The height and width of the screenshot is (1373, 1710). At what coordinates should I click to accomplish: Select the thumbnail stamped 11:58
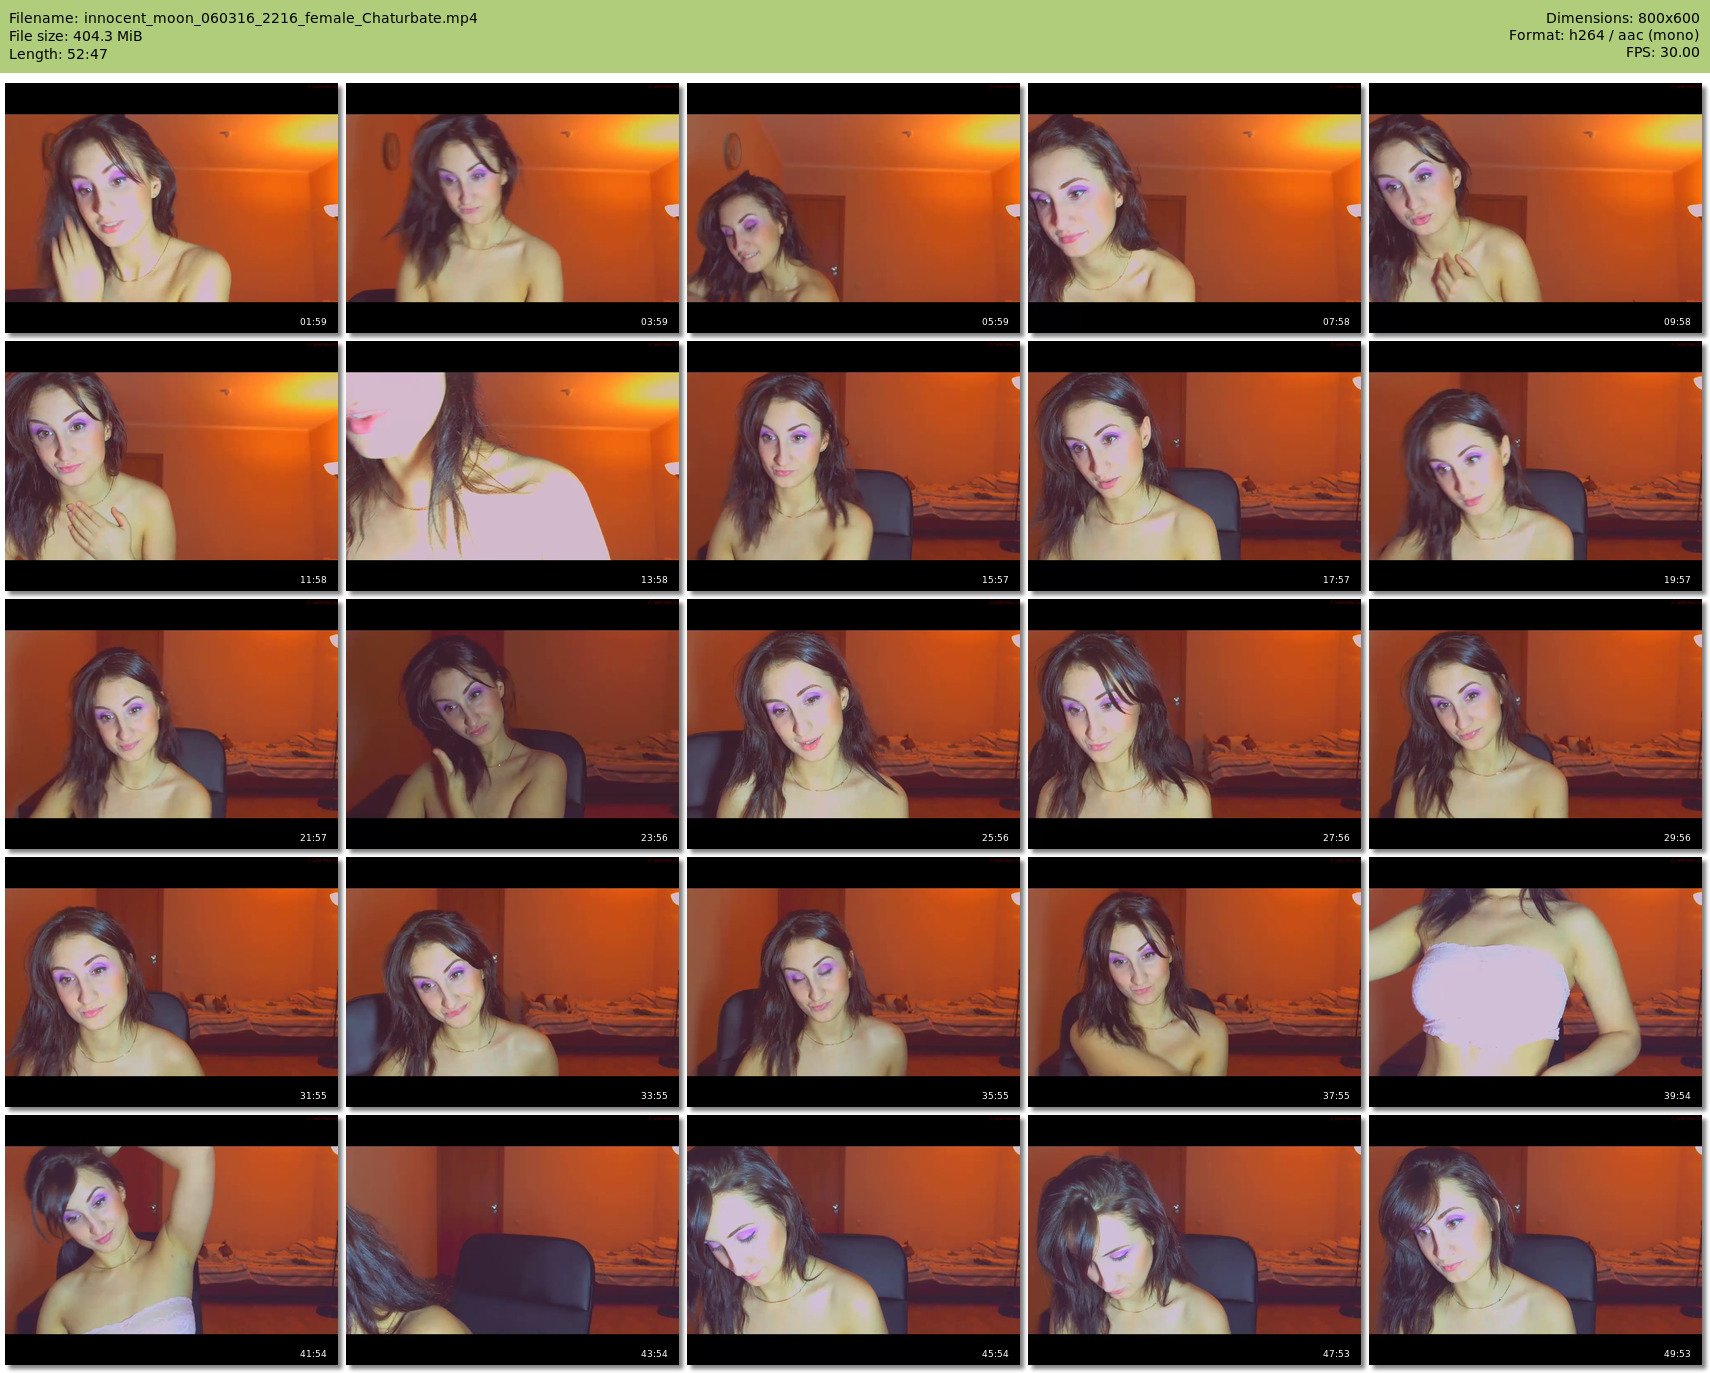pos(172,466)
